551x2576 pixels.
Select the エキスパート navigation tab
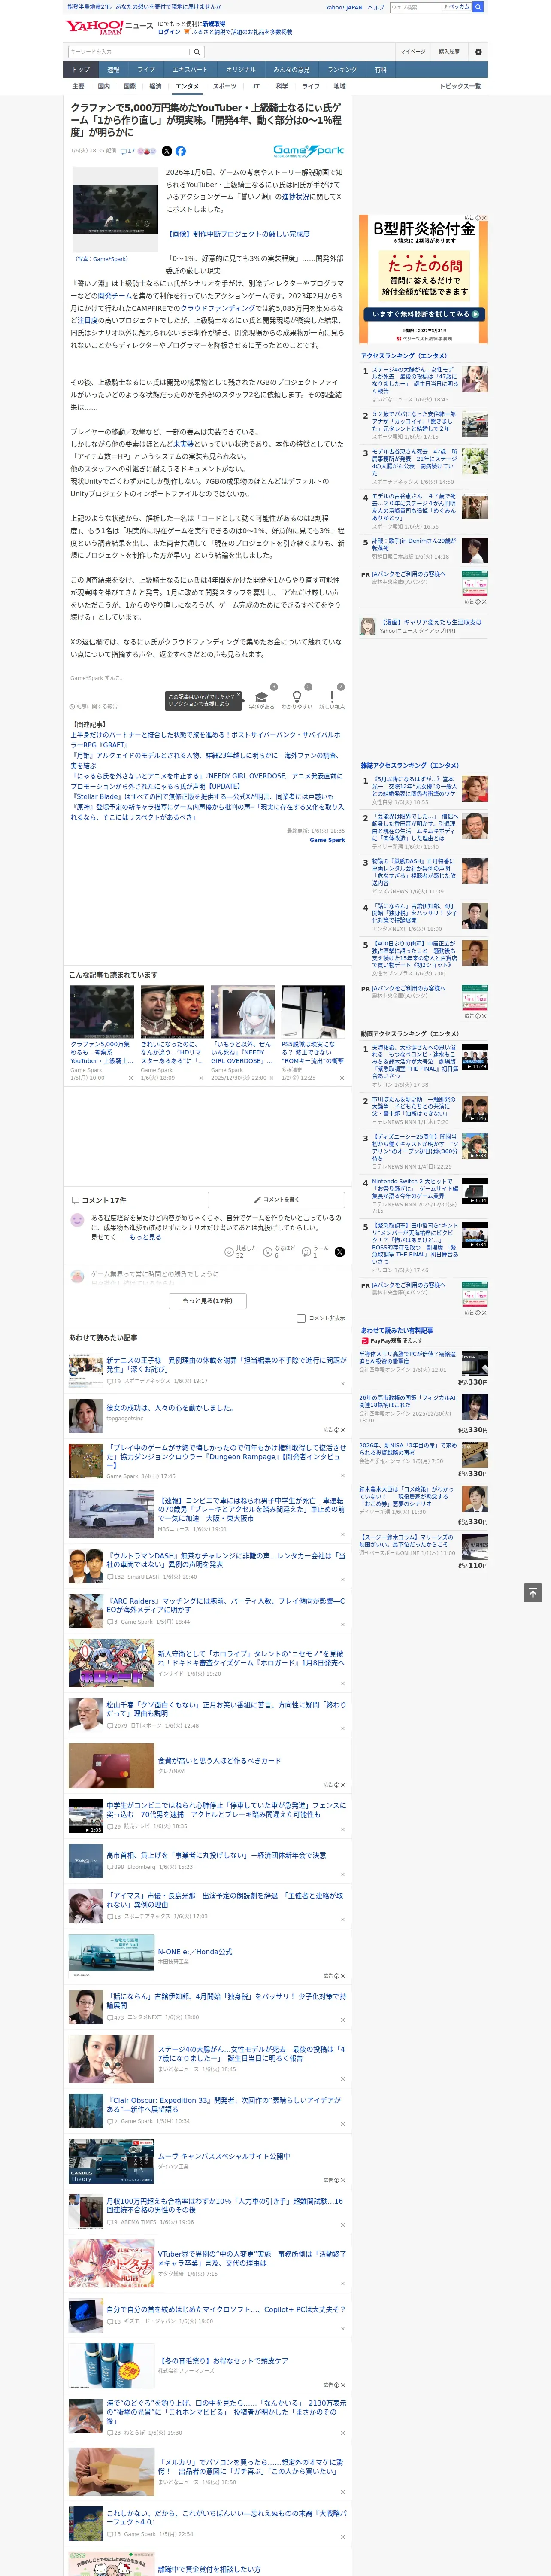tap(190, 70)
